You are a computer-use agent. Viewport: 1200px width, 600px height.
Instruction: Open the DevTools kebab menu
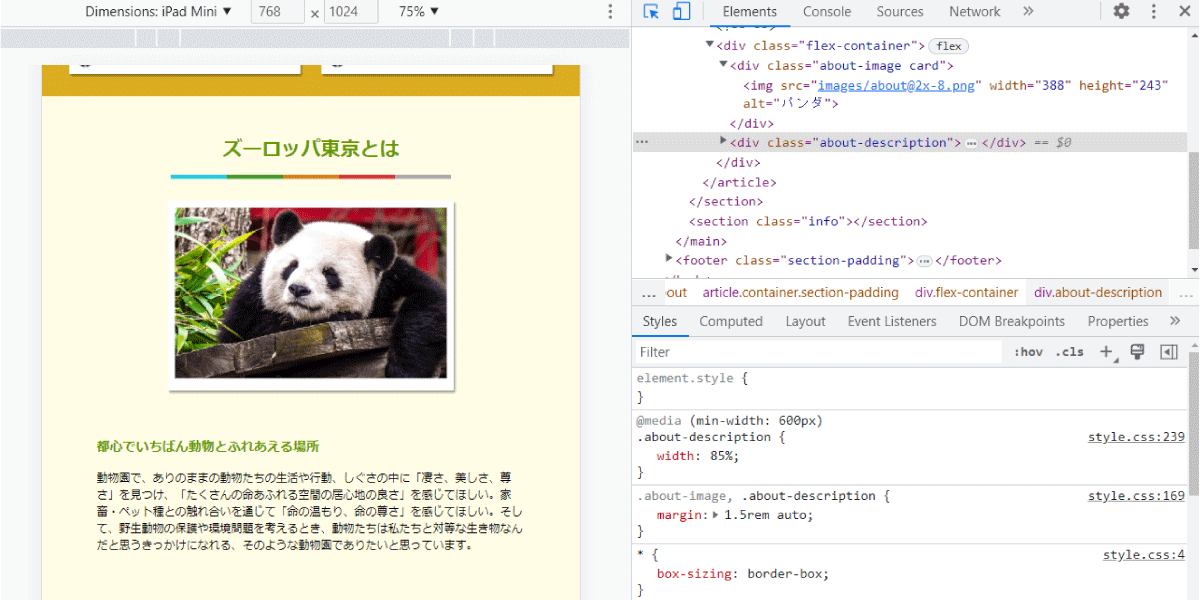click(1153, 12)
